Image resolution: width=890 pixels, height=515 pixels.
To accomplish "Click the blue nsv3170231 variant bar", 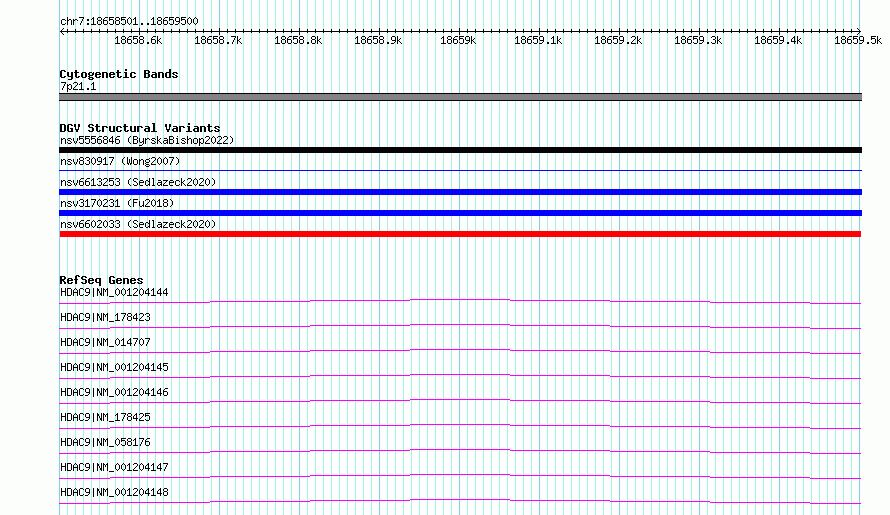I will pos(460,213).
